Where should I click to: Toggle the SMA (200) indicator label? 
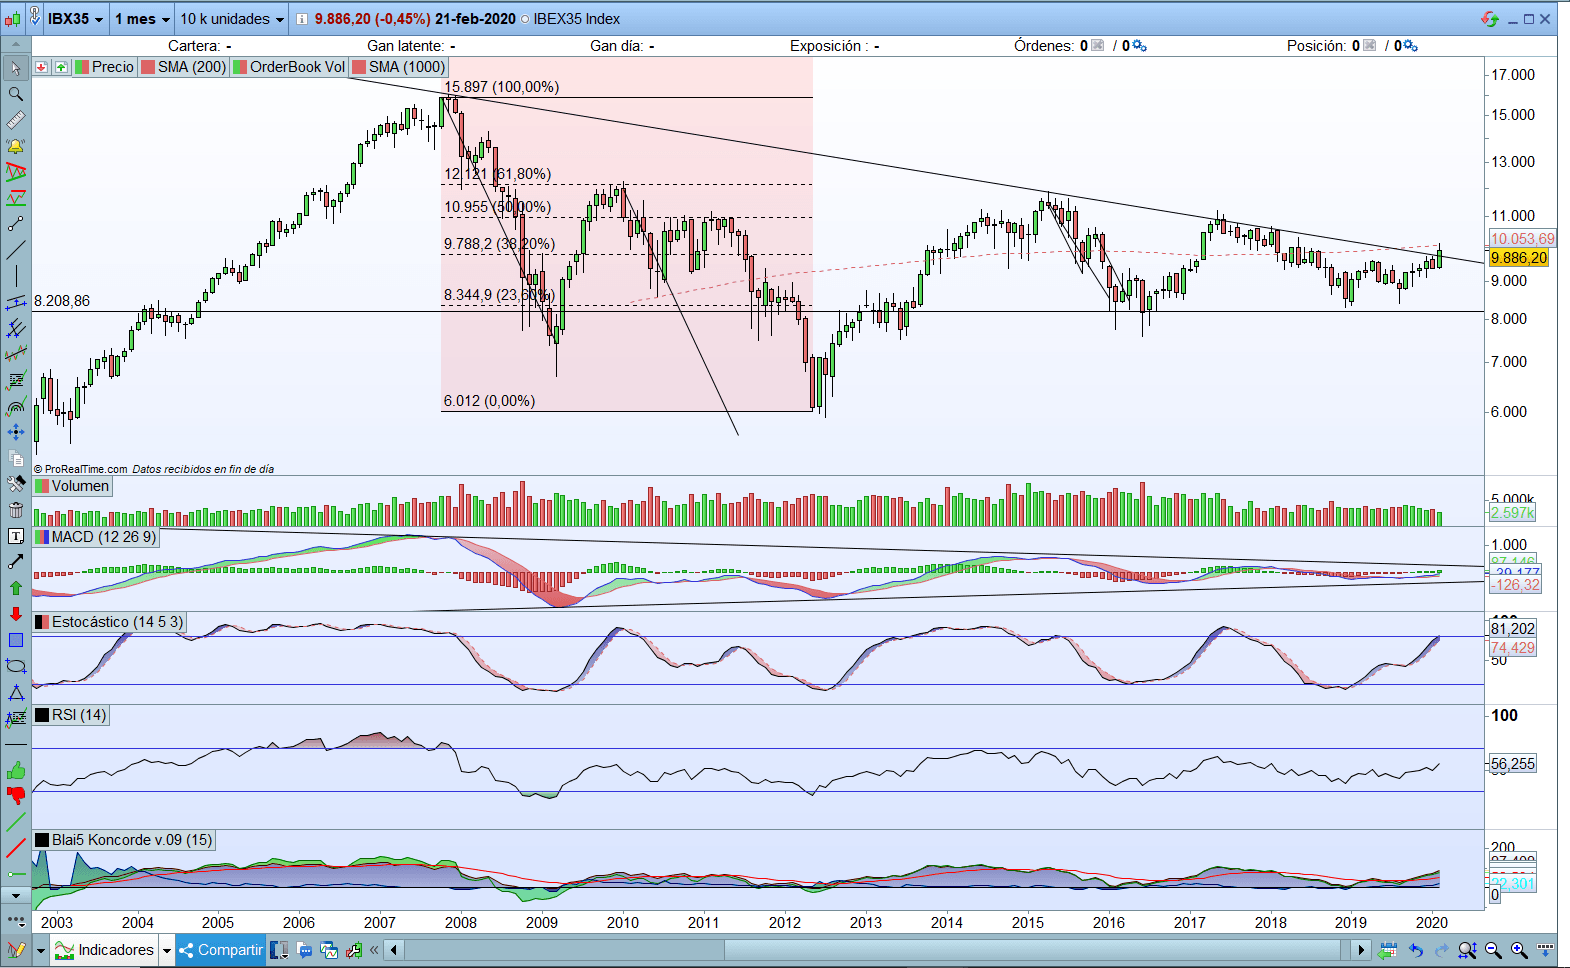coord(184,67)
